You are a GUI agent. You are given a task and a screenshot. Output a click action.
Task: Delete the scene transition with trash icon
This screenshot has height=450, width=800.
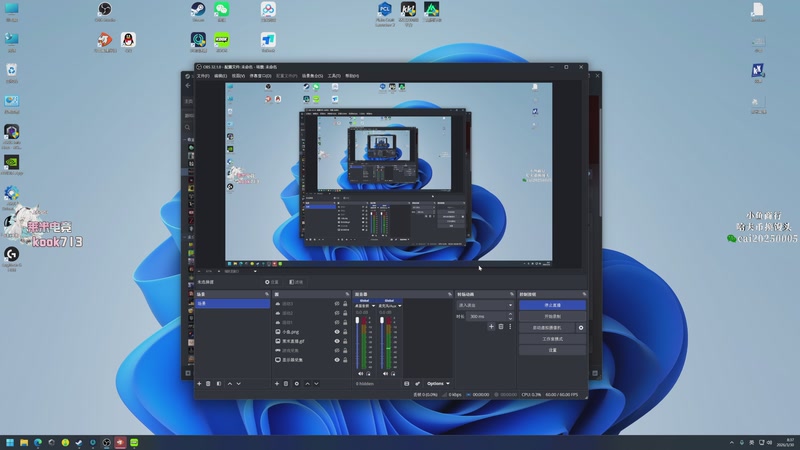pos(499,326)
